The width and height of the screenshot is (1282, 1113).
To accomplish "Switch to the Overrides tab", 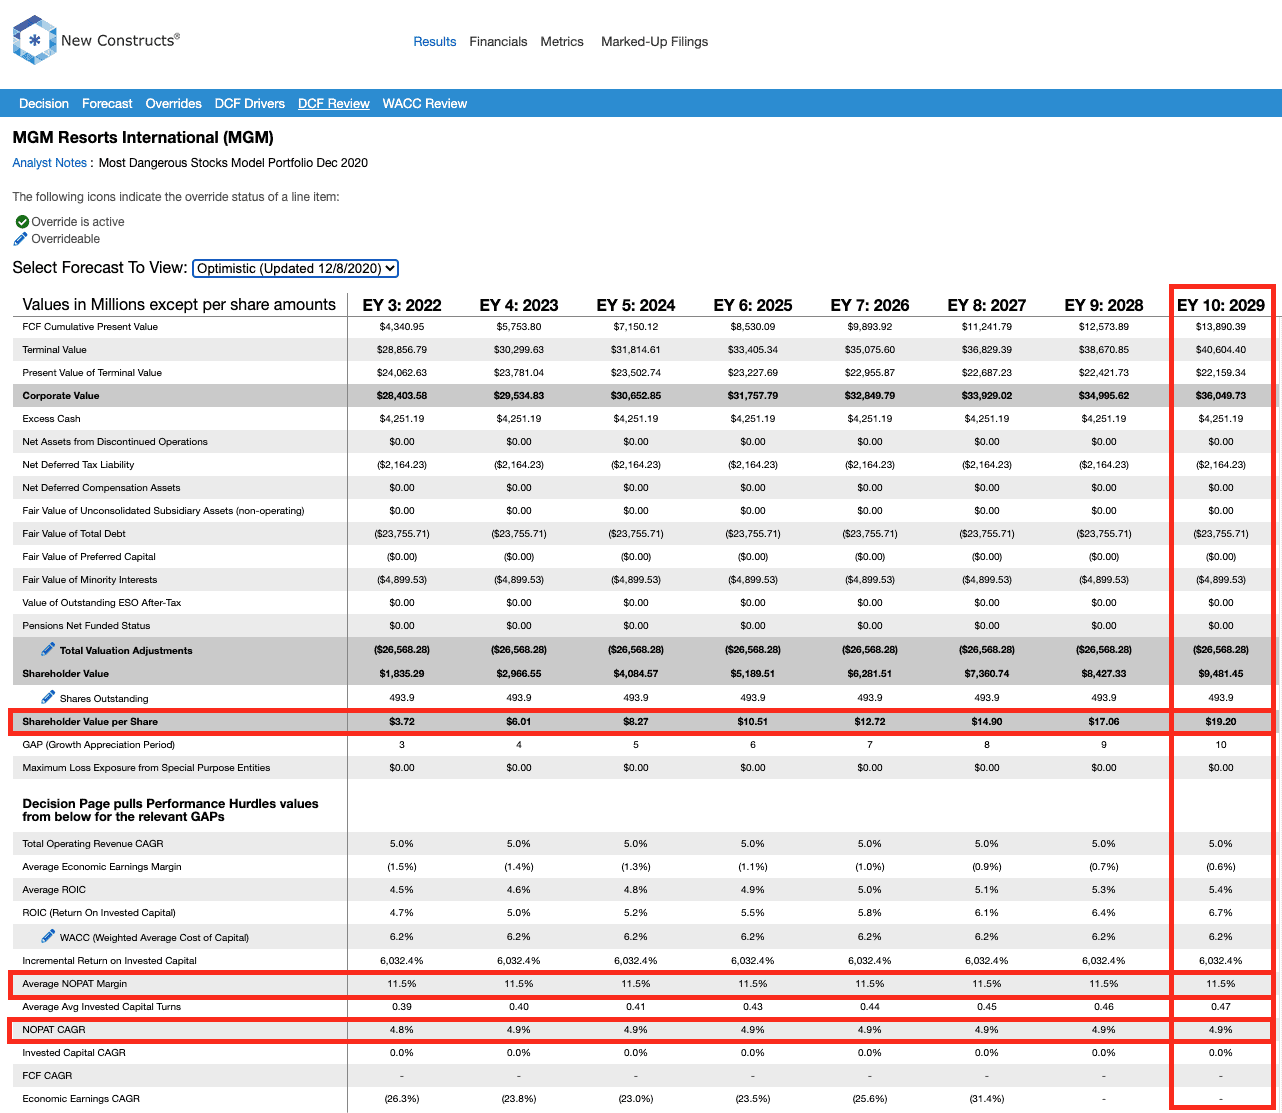I will pyautogui.click(x=173, y=104).
